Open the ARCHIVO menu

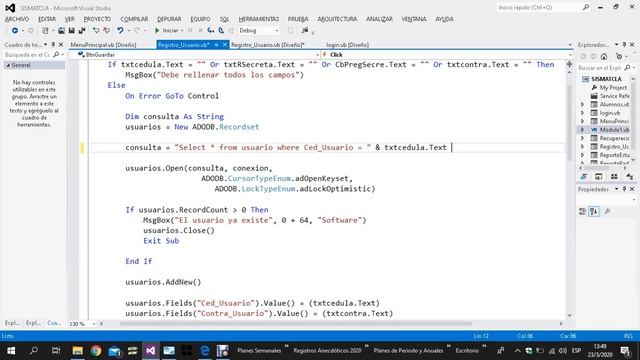point(17,19)
